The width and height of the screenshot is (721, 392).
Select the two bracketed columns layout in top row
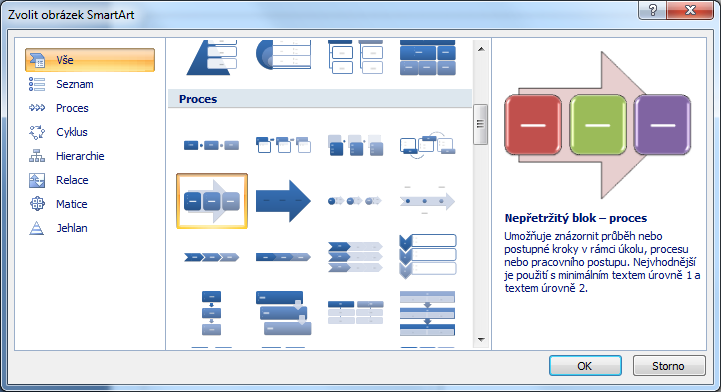click(355, 57)
